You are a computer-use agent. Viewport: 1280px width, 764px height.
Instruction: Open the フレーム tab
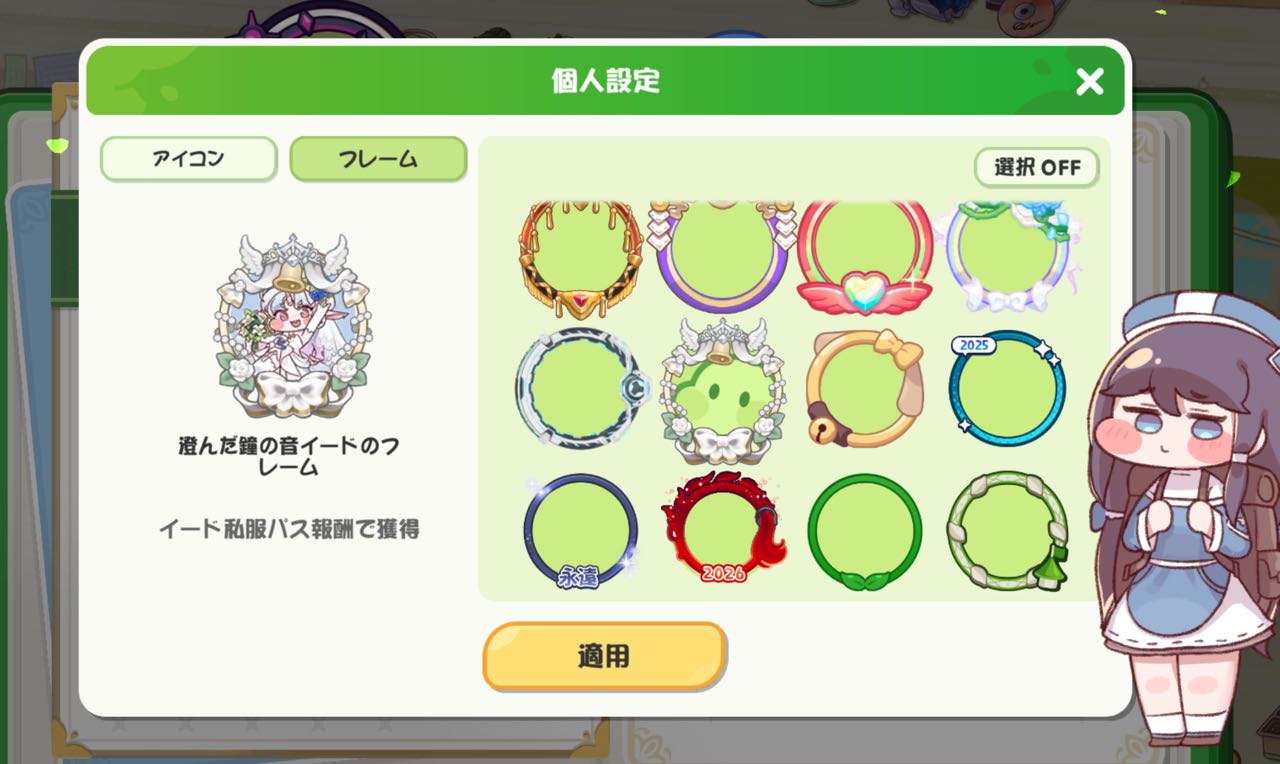(378, 159)
